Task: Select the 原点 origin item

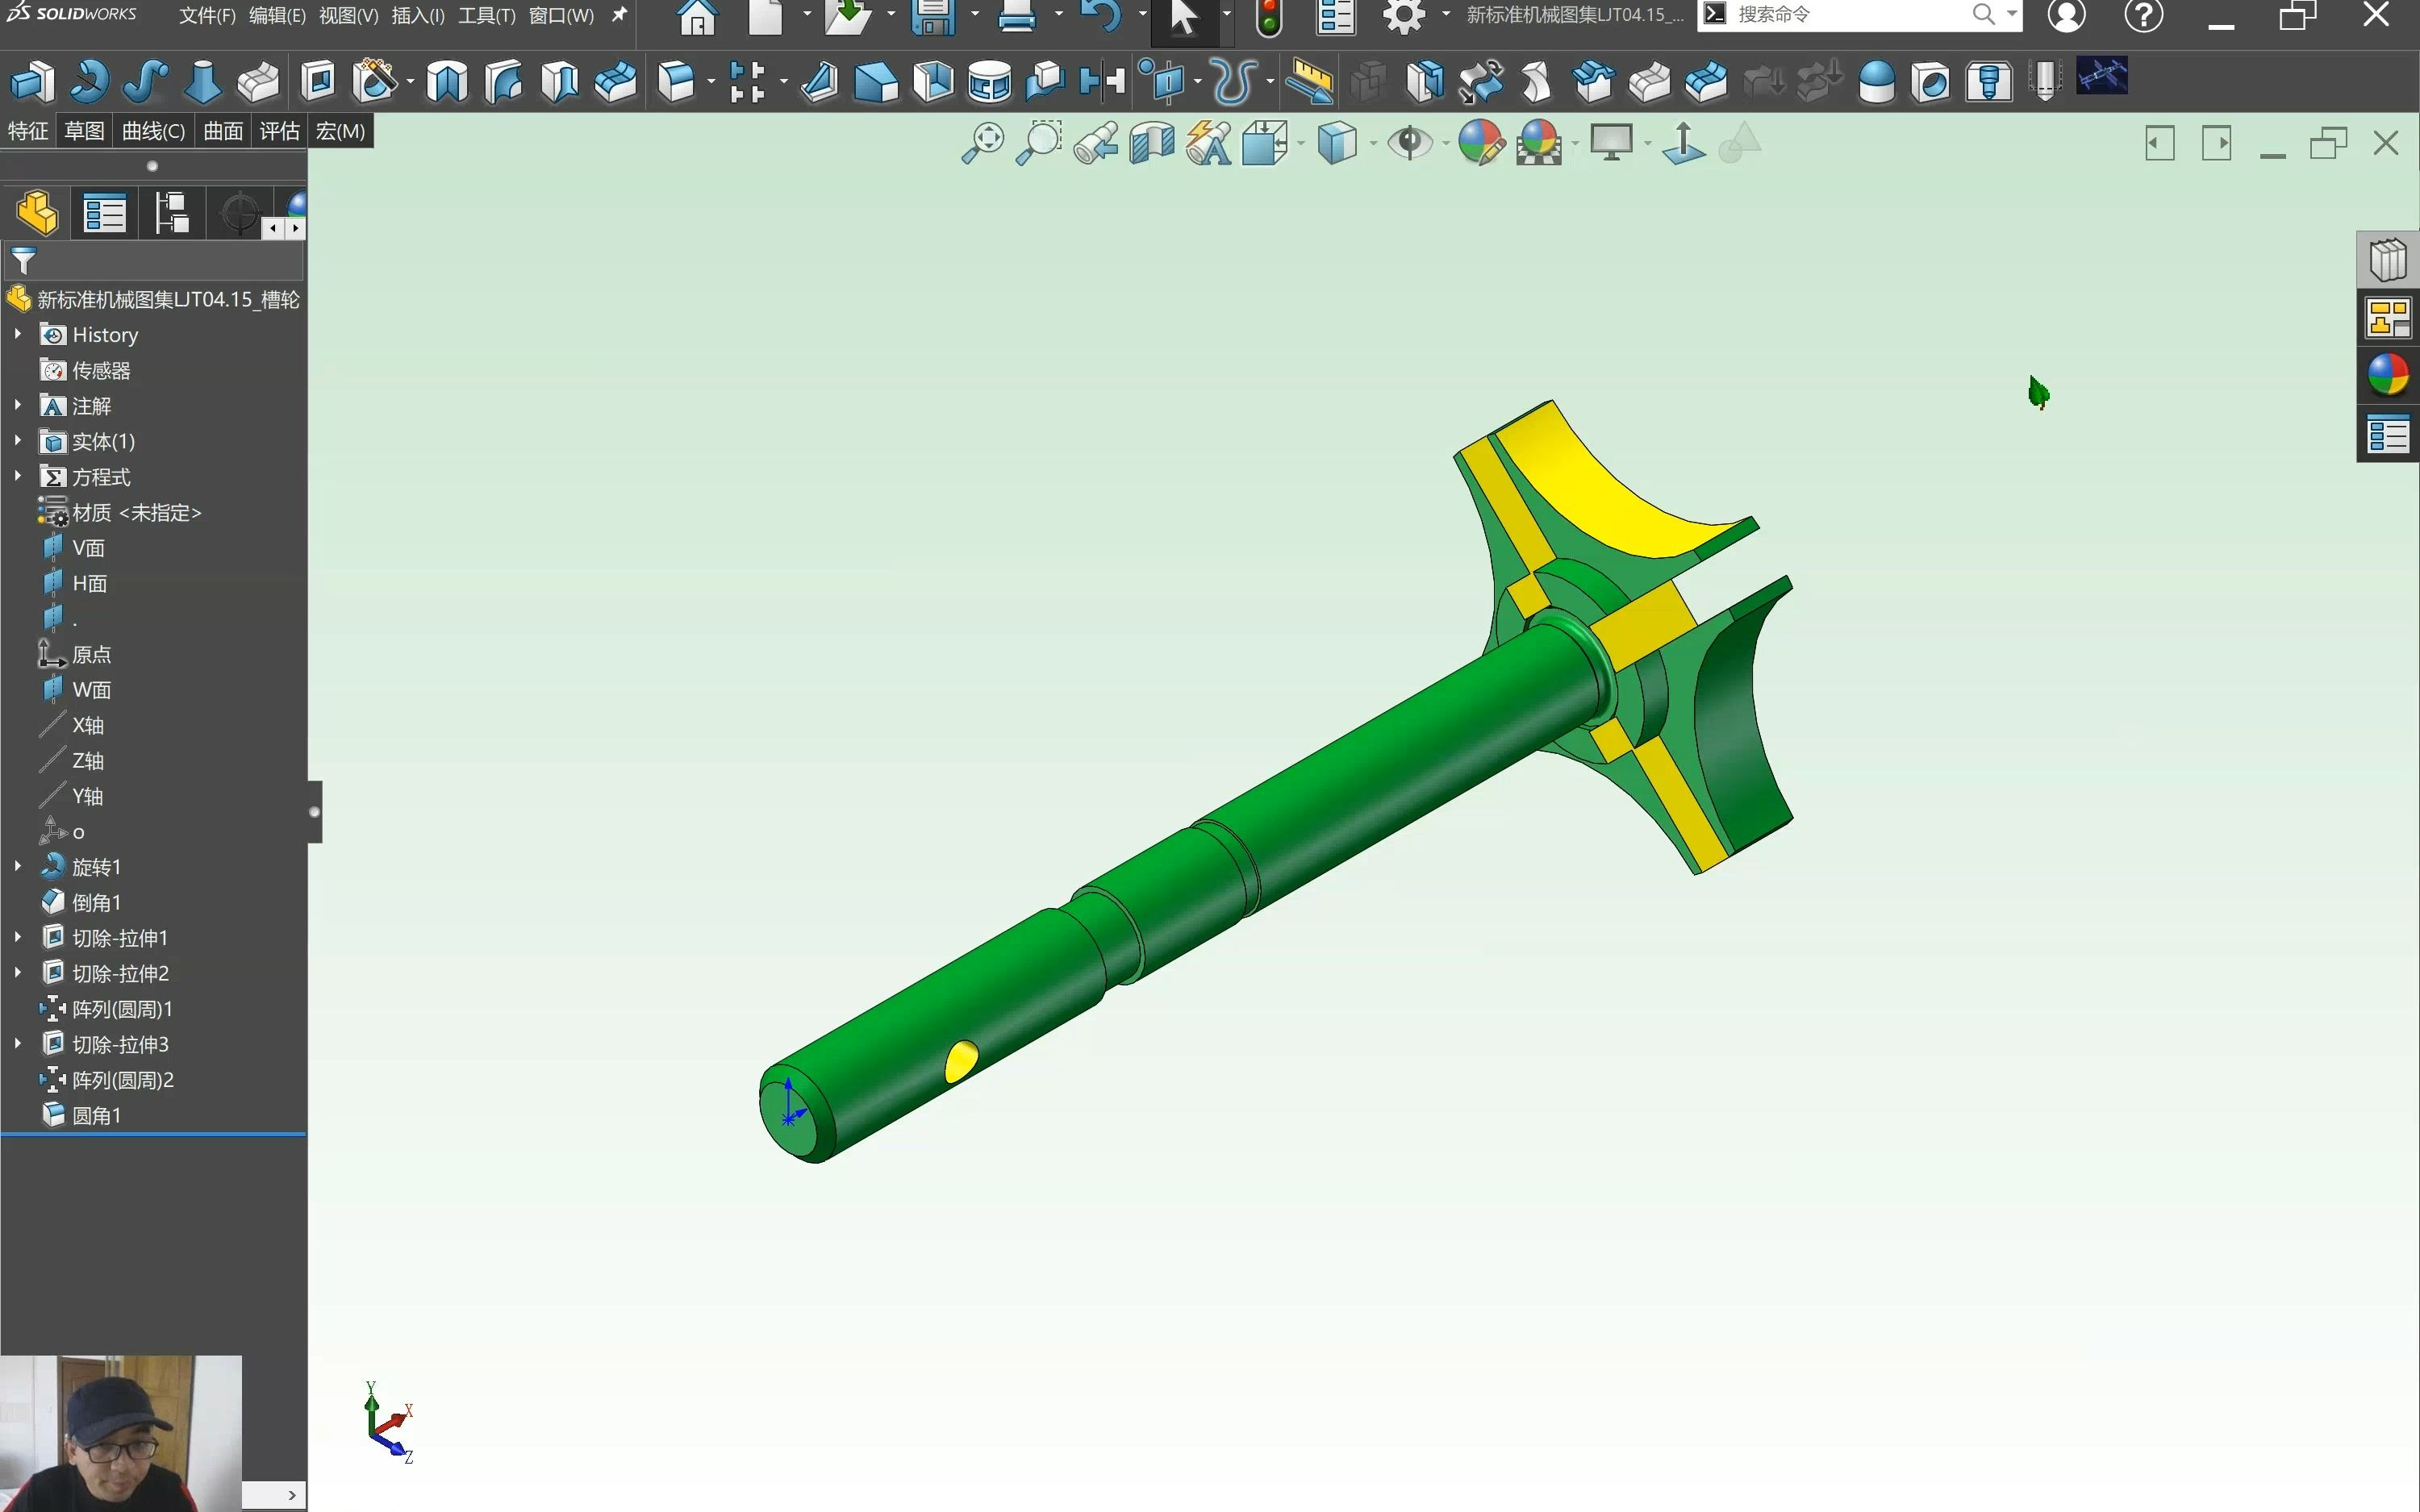Action: (x=75, y=654)
